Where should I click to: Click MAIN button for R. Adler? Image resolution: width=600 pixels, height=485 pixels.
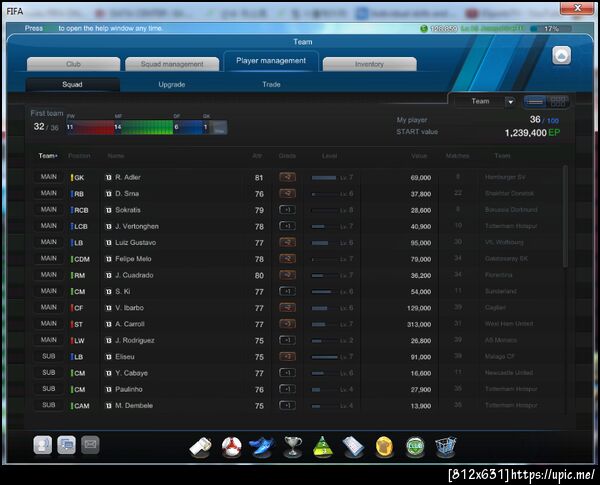pos(49,177)
